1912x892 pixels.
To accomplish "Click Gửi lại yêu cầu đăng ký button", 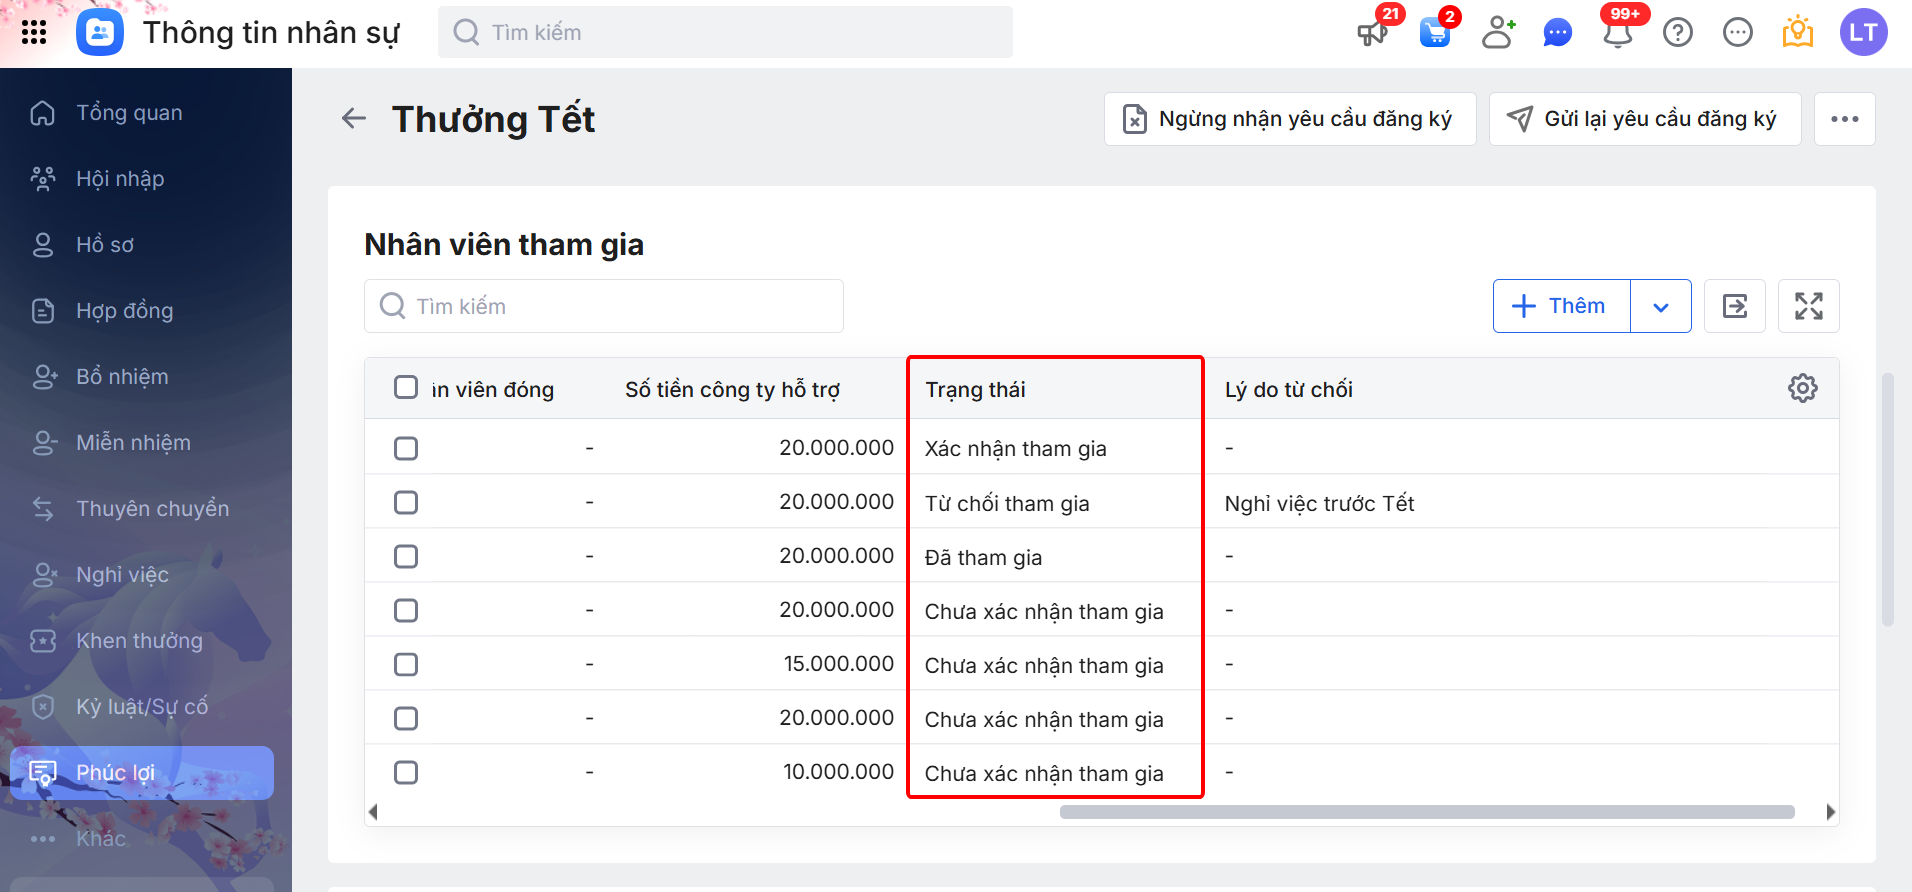I will tap(1644, 119).
